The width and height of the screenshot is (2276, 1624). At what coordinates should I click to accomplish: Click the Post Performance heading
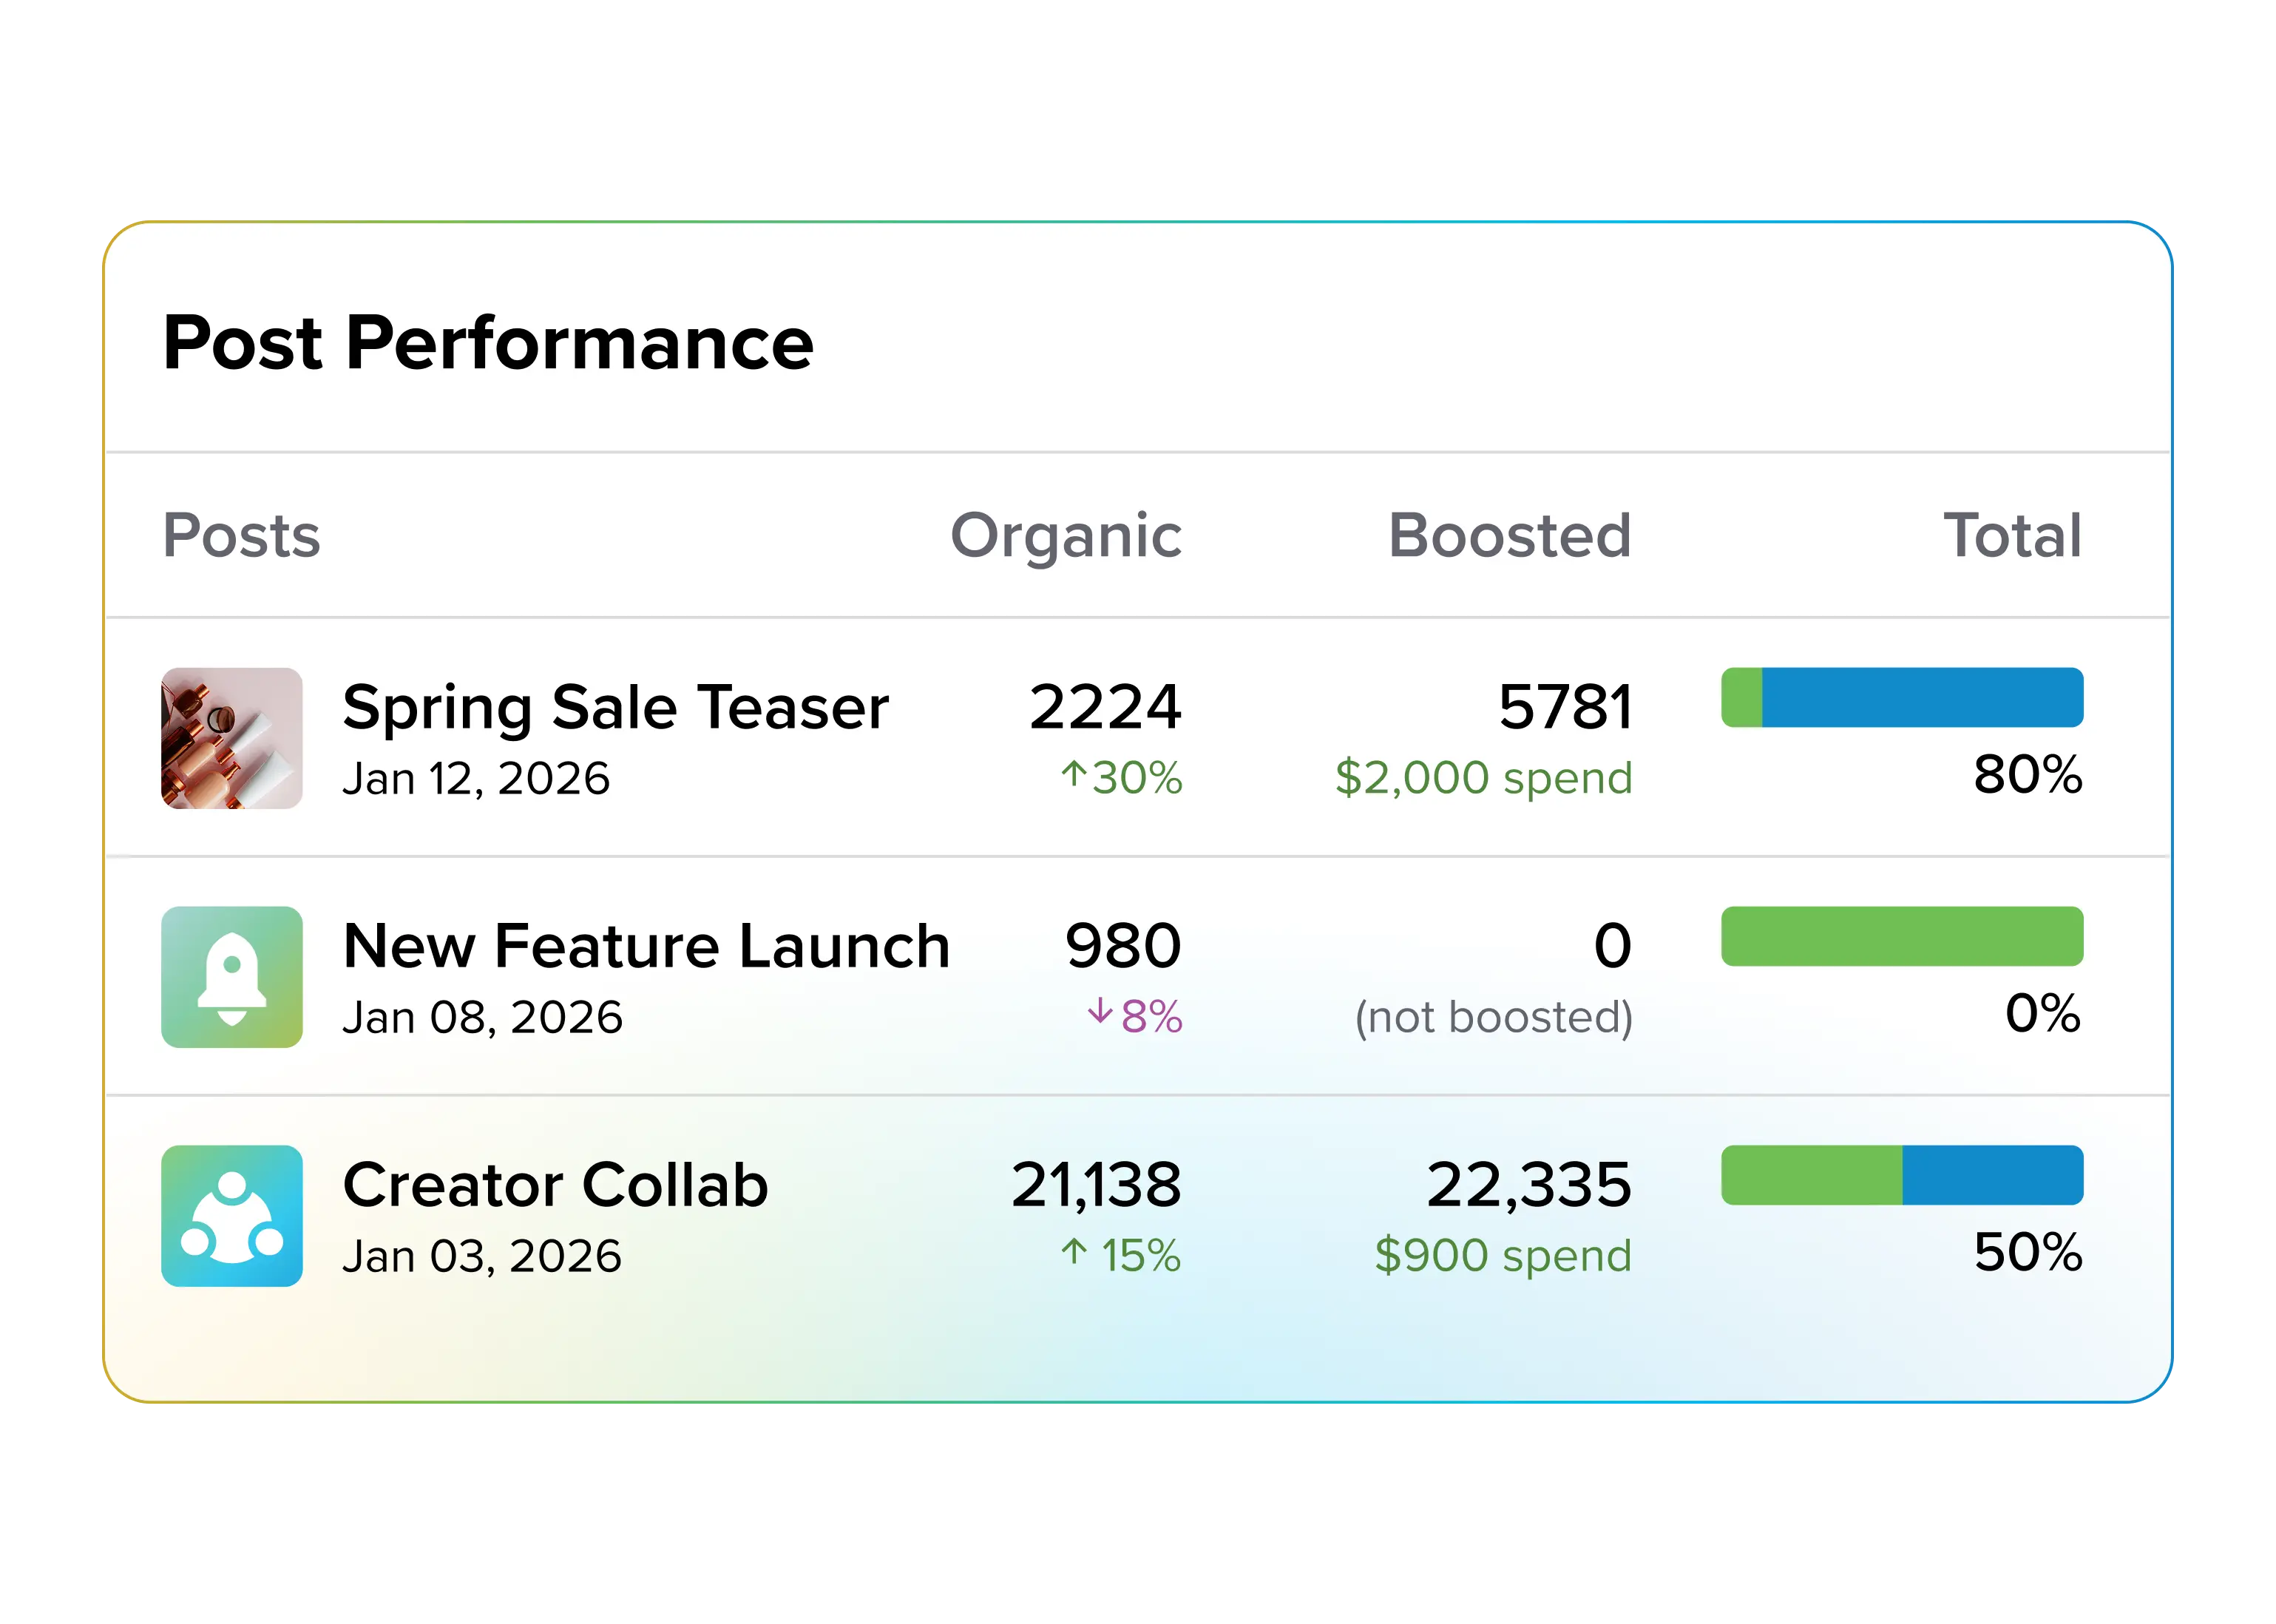pyautogui.click(x=488, y=343)
